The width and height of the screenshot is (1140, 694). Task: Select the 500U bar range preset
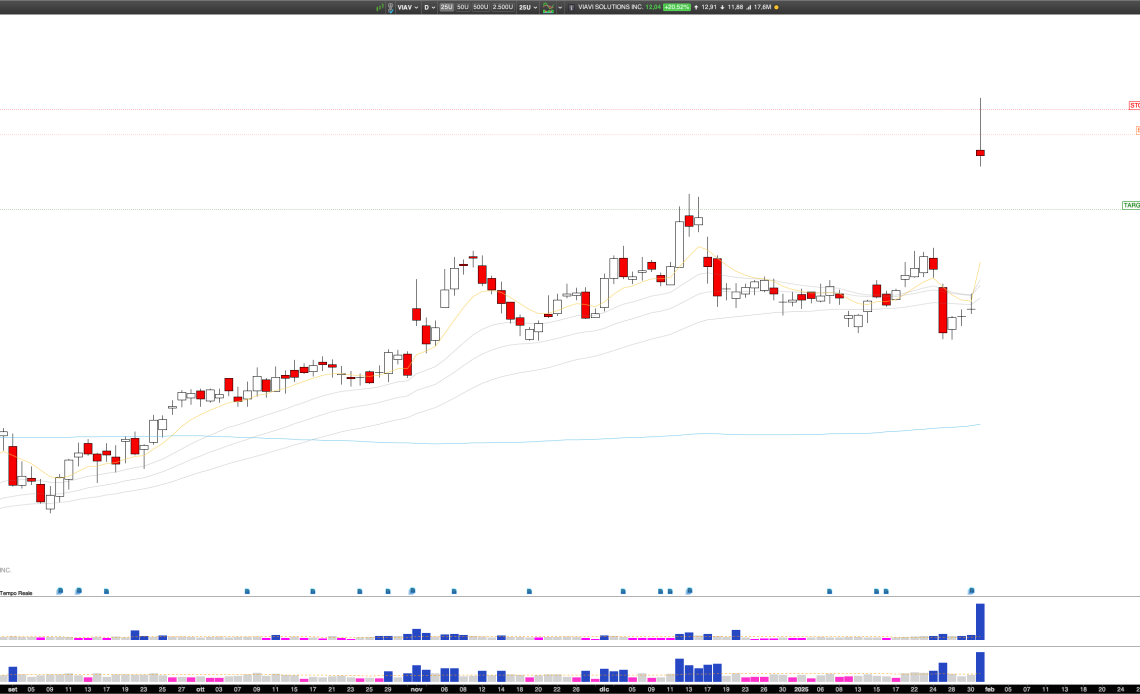point(481,7)
